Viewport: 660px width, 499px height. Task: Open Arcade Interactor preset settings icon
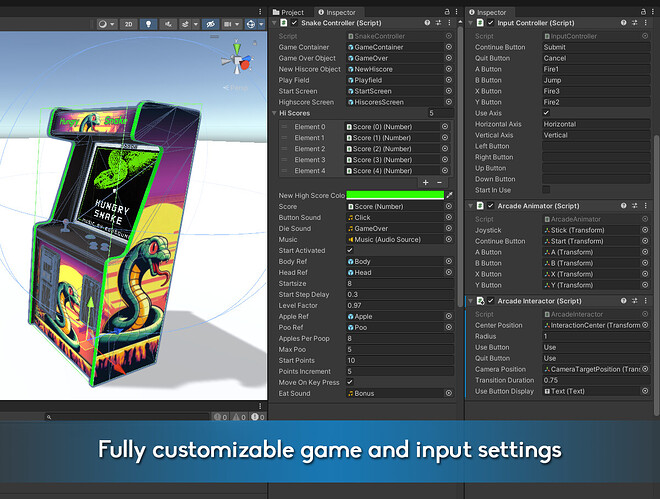pos(634,301)
